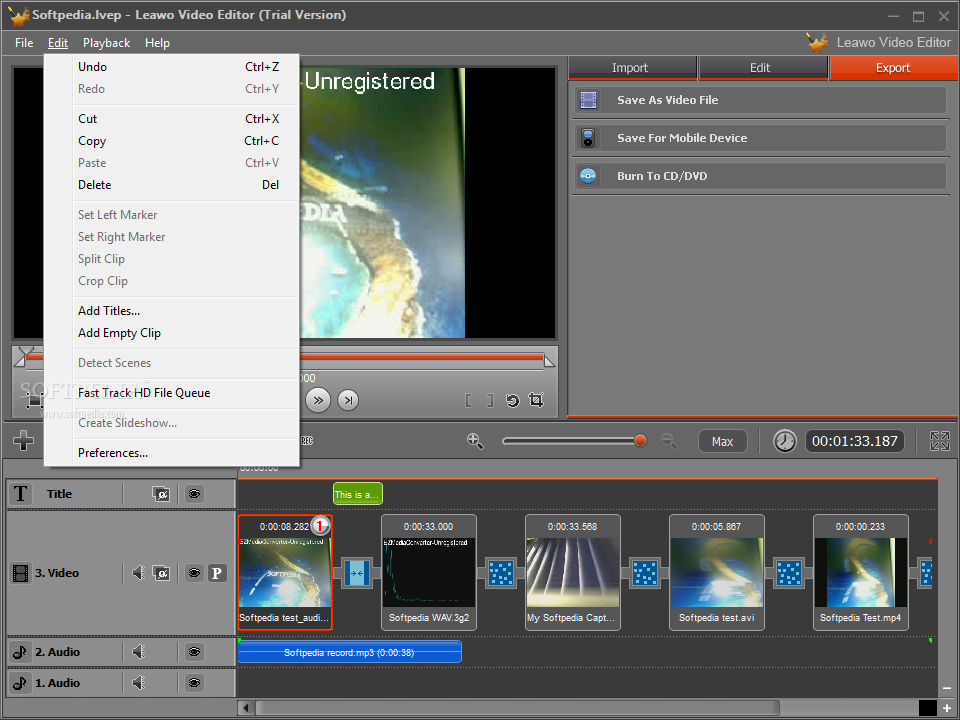
Task: Mute the 3. Video track speaker
Action: coord(138,573)
